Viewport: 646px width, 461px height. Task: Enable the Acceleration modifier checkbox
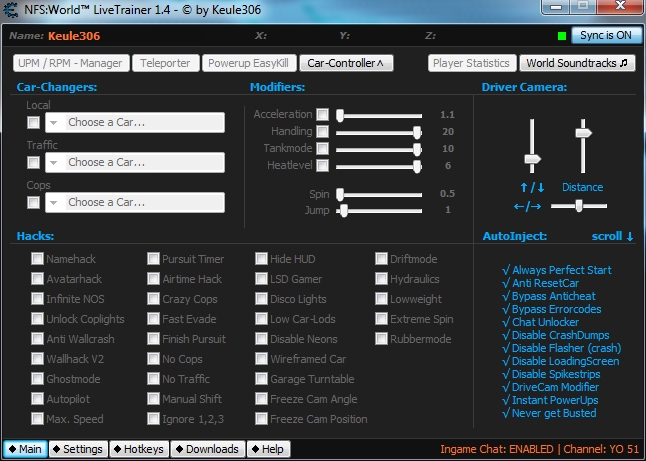pyautogui.click(x=323, y=115)
